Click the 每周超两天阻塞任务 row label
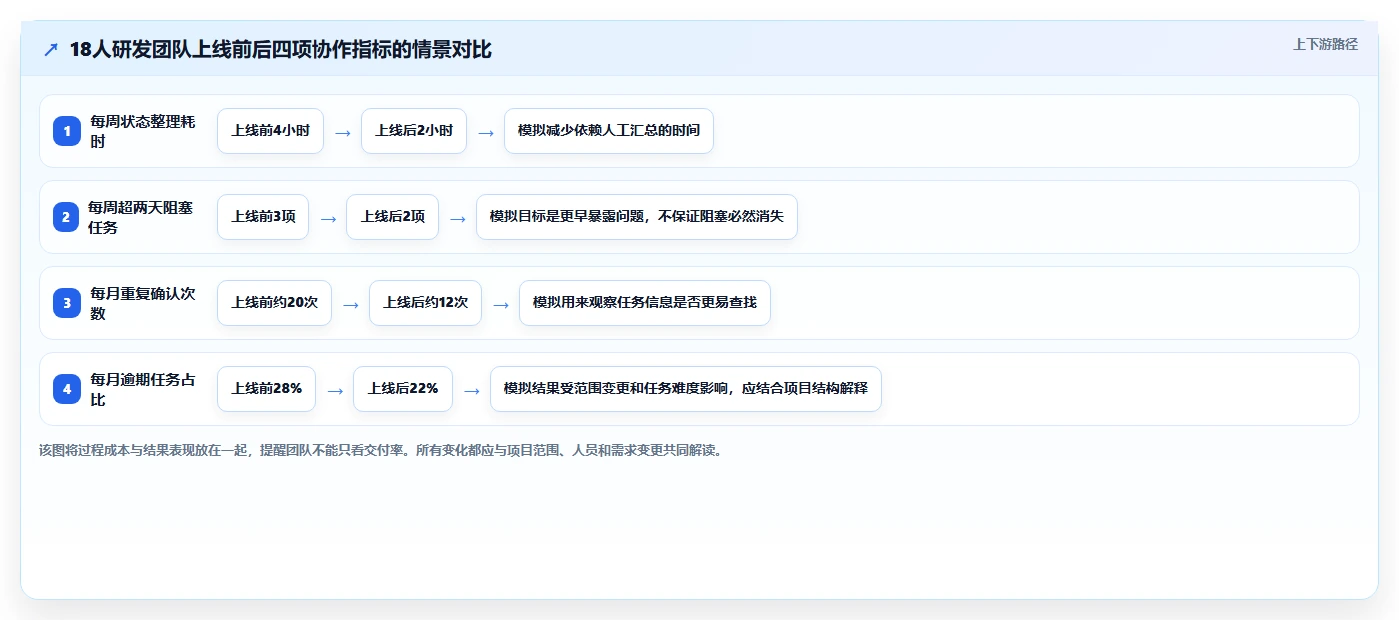The height and width of the screenshot is (620, 1399). pyautogui.click(x=141, y=217)
